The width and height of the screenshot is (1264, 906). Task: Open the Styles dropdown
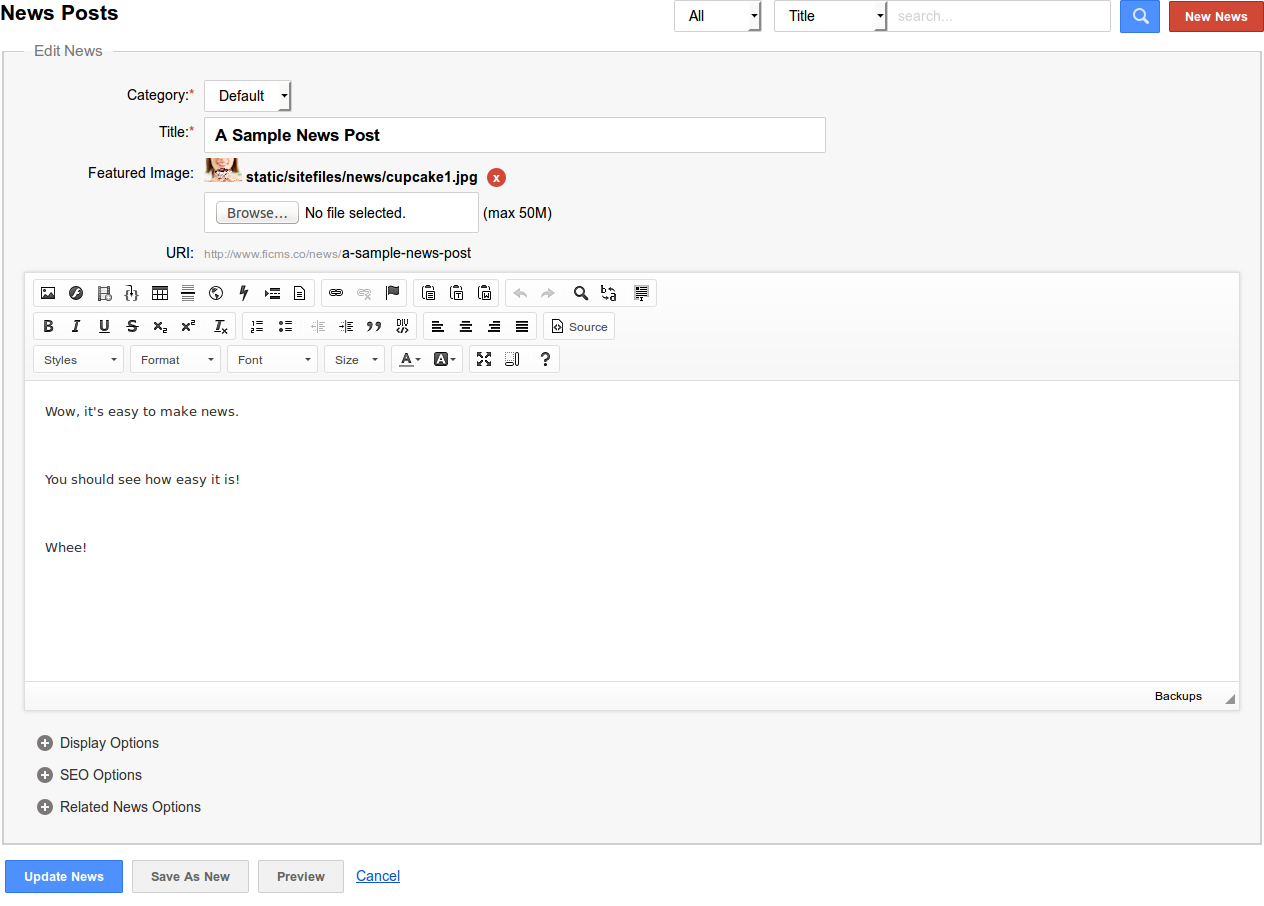[78, 360]
